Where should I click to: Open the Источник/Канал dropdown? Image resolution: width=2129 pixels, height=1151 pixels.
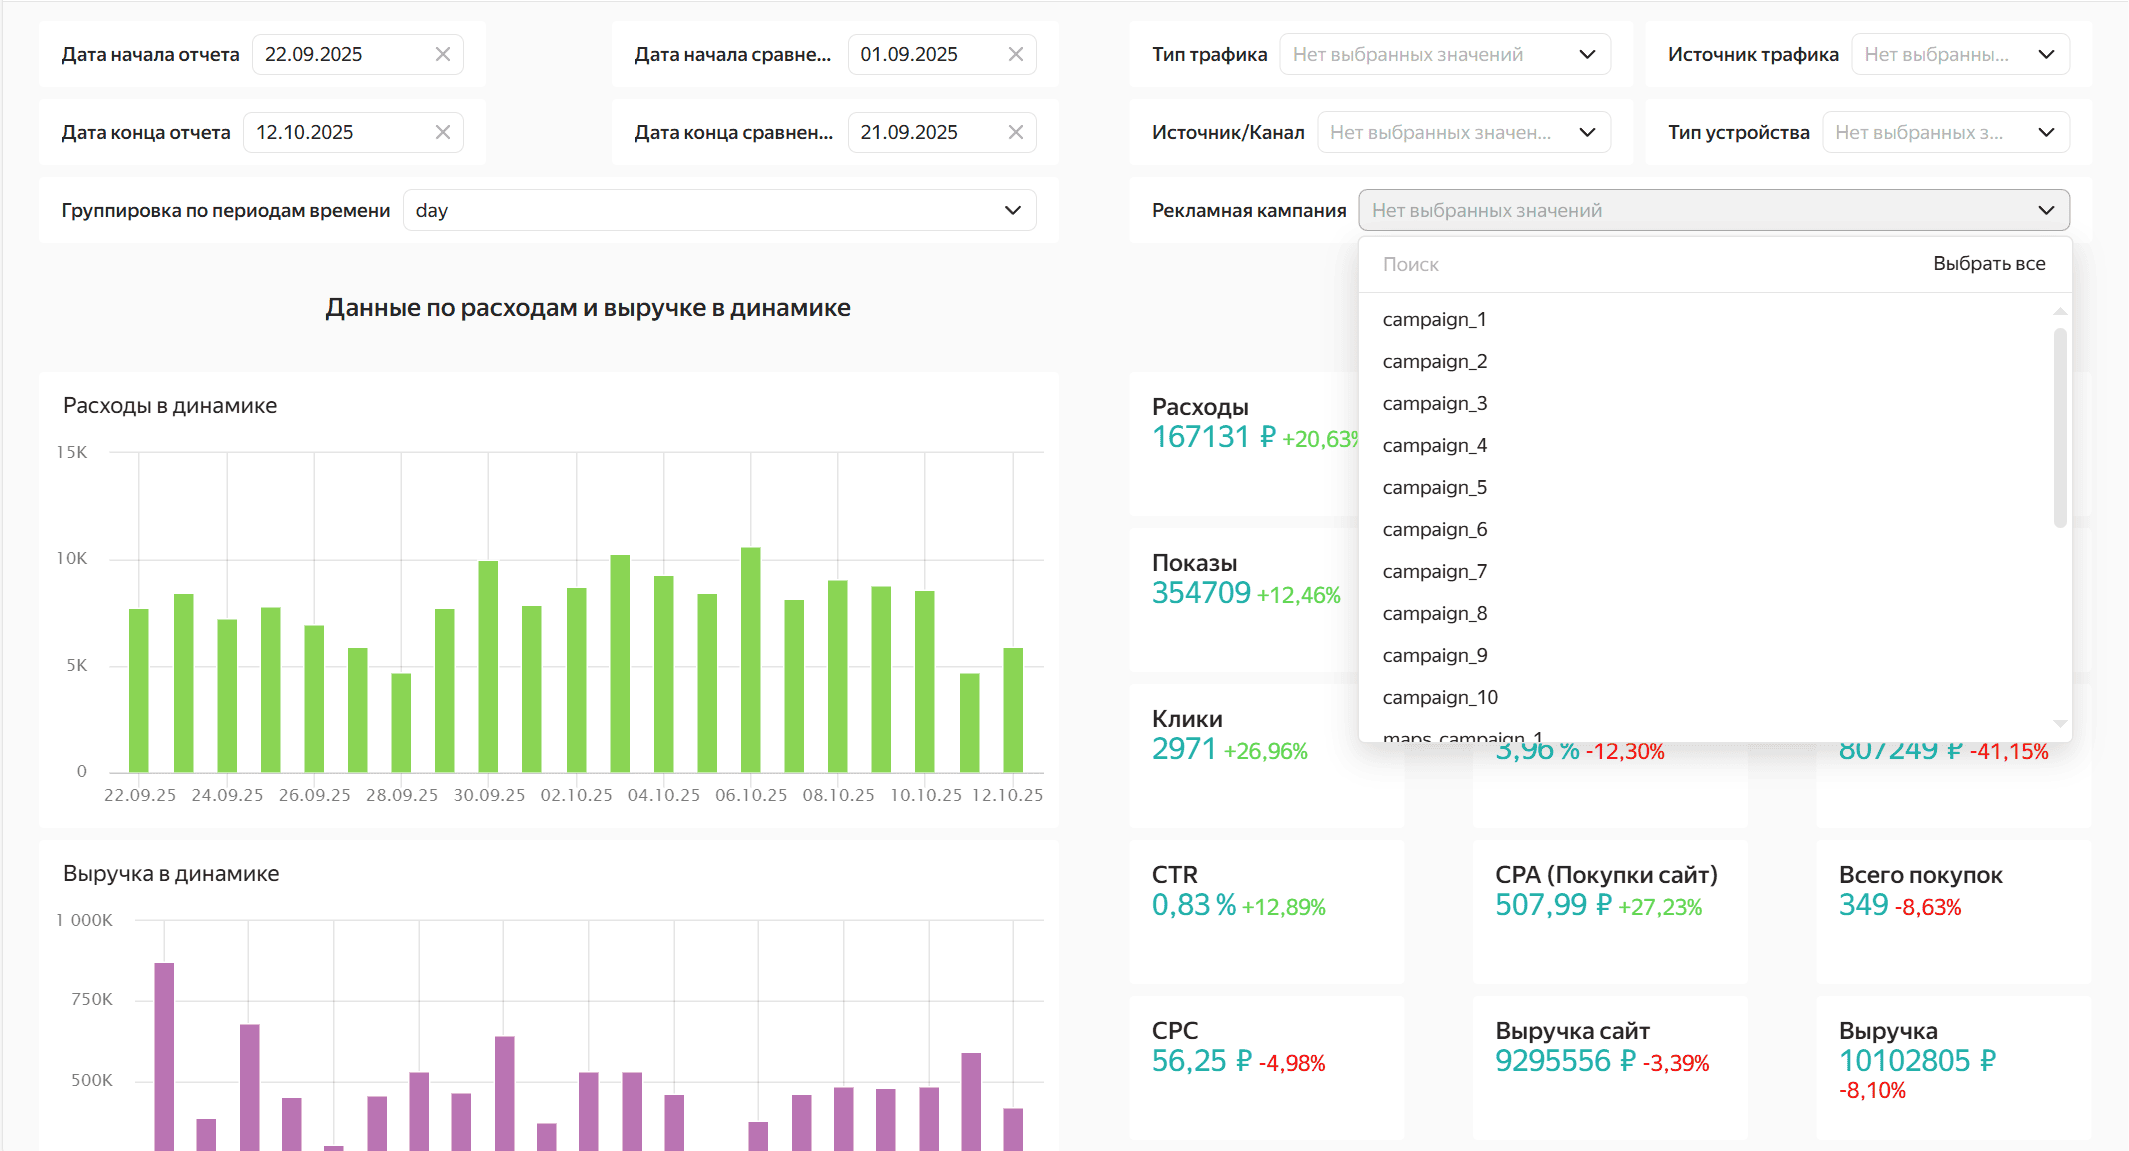coord(1463,132)
